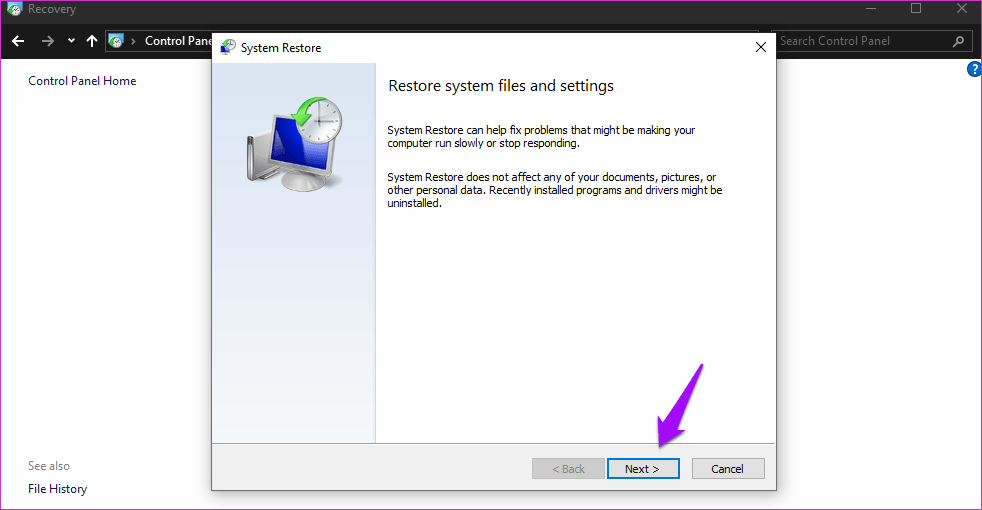Click the disabled Back button
982x510 pixels.
click(x=568, y=469)
